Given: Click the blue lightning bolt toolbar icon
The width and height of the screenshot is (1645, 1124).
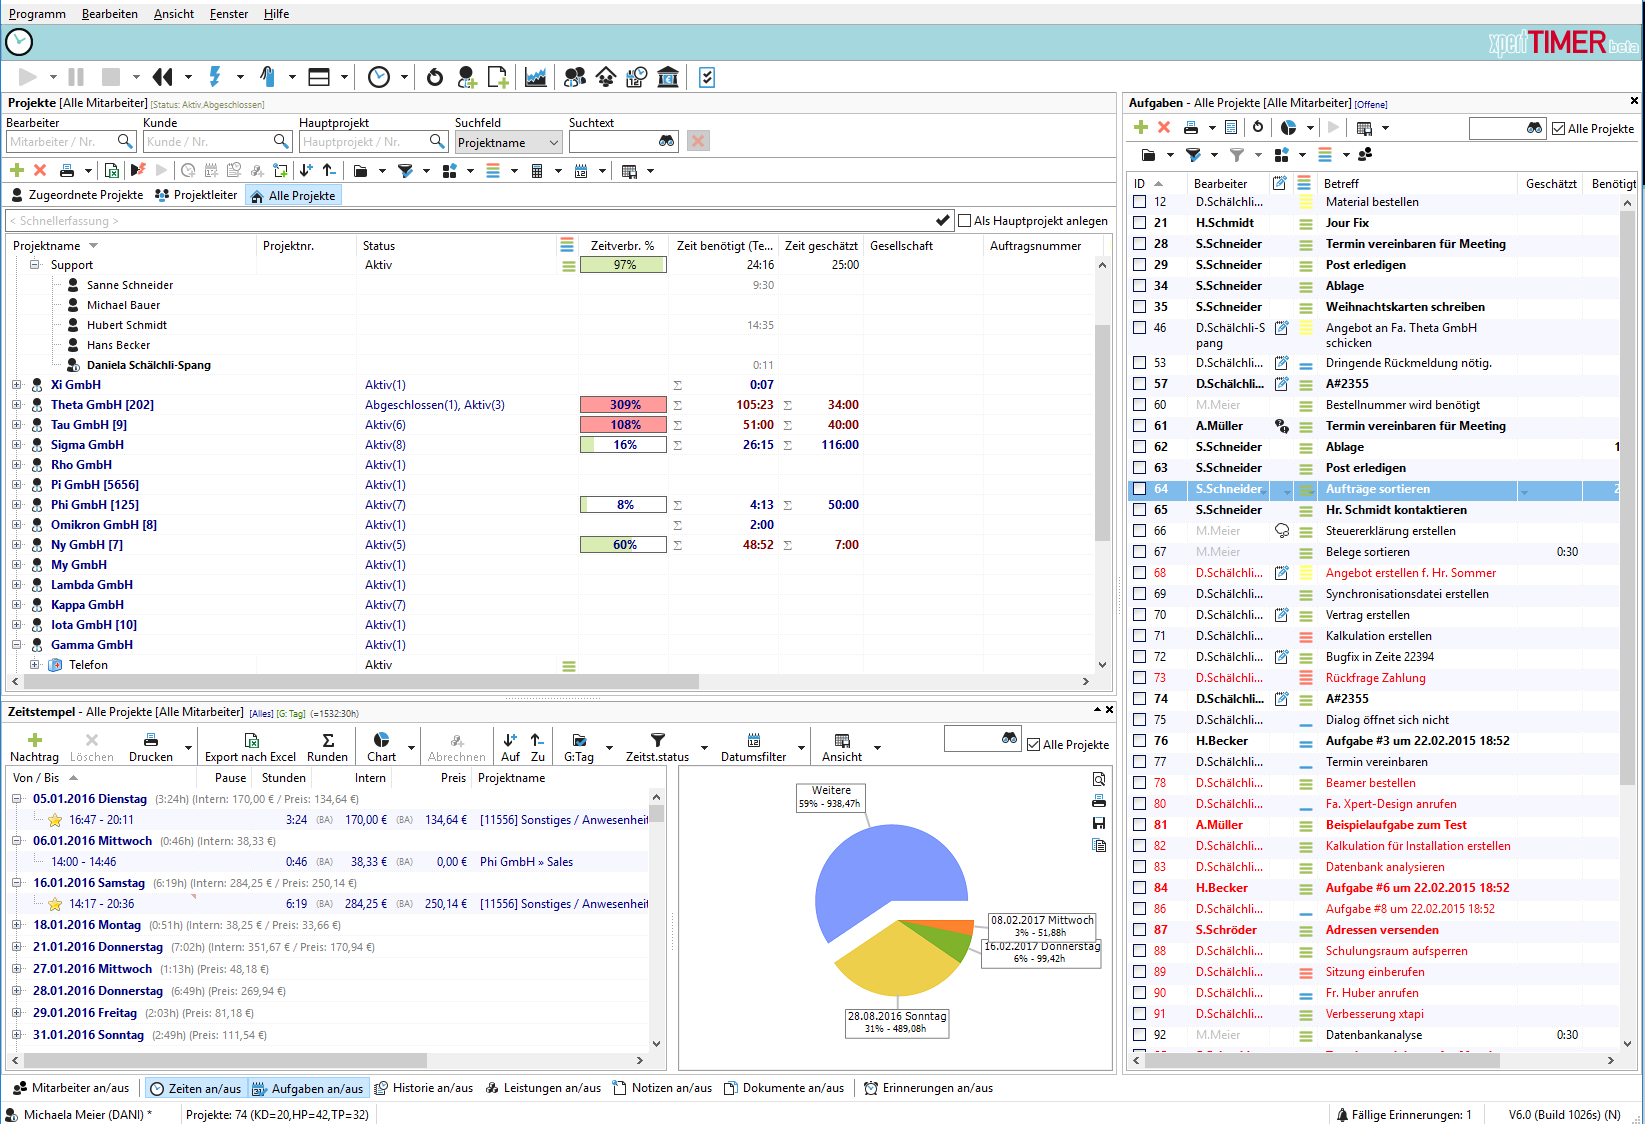Looking at the screenshot, I should tap(215, 77).
